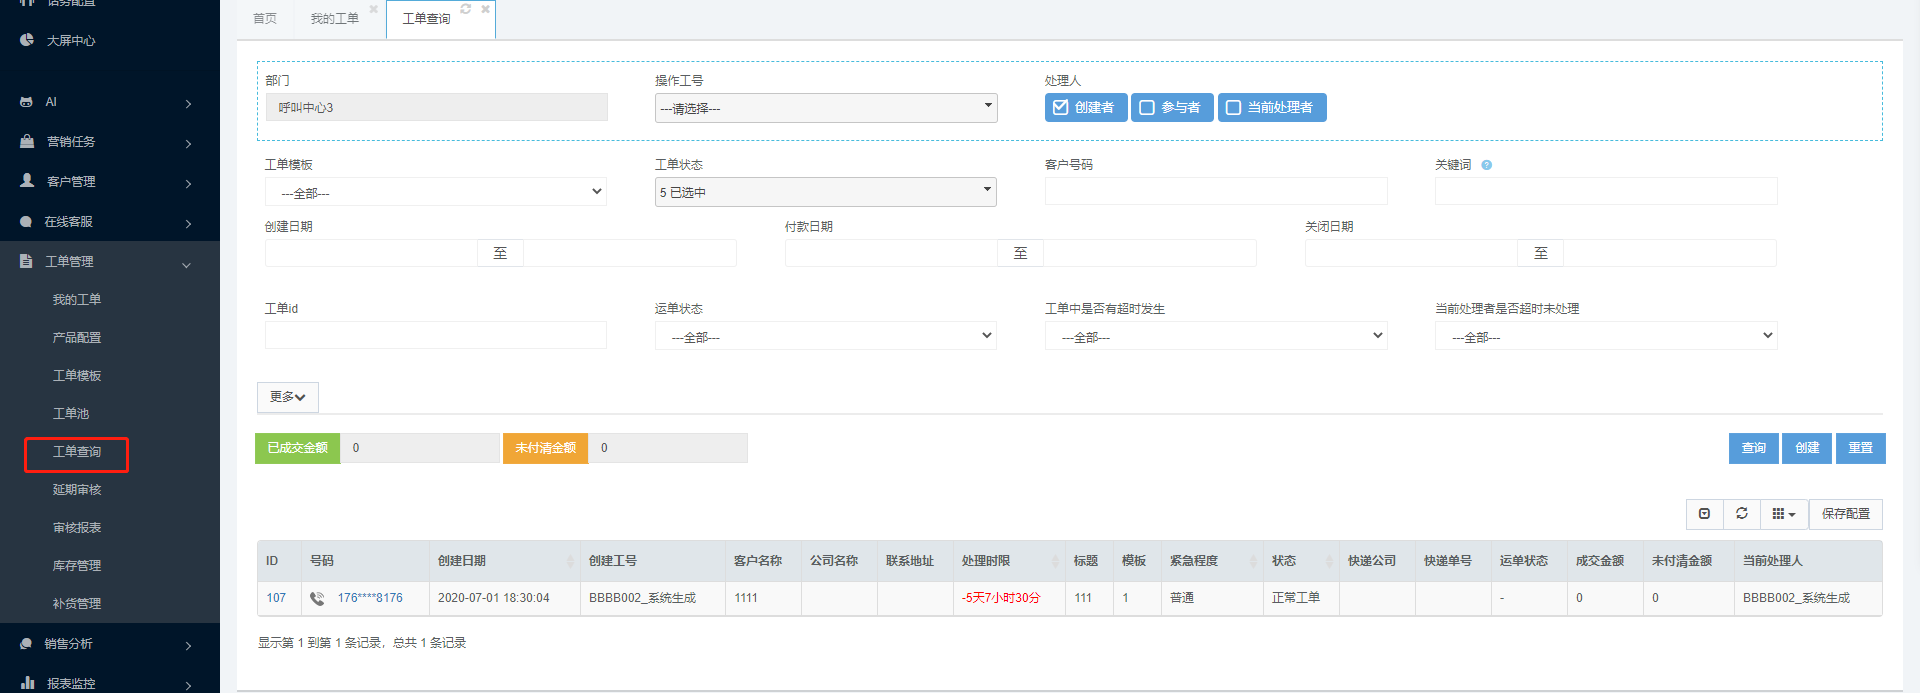Close the 我的工单 tab
Image resolution: width=1920 pixels, height=693 pixels.
click(374, 9)
